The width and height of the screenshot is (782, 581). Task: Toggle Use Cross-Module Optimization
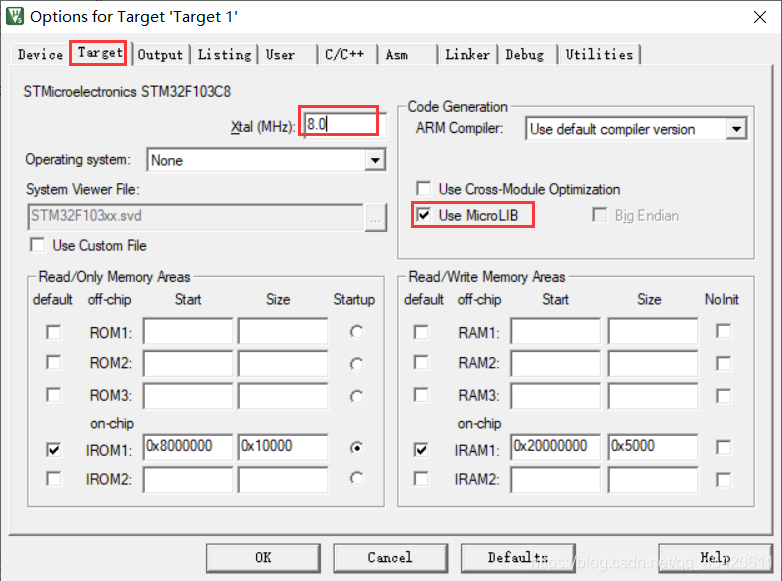click(423, 189)
